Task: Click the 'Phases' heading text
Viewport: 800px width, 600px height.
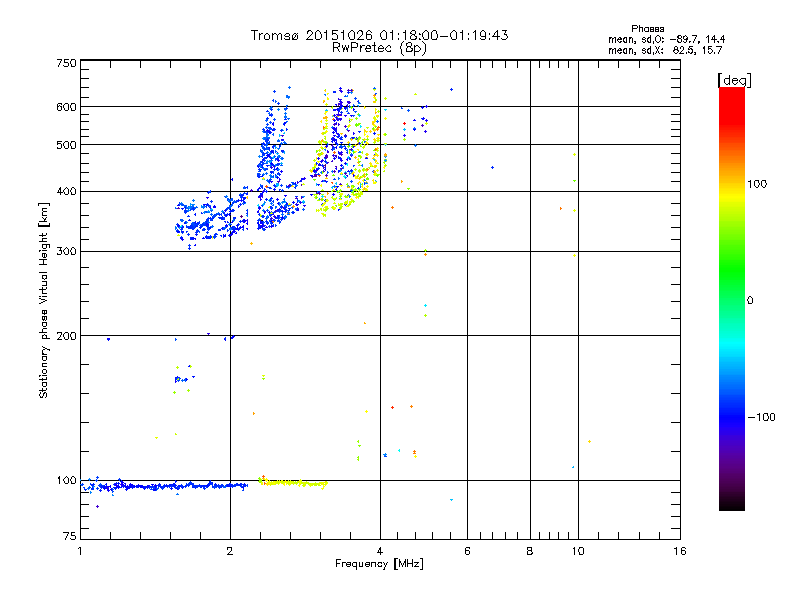Action: coord(647,29)
